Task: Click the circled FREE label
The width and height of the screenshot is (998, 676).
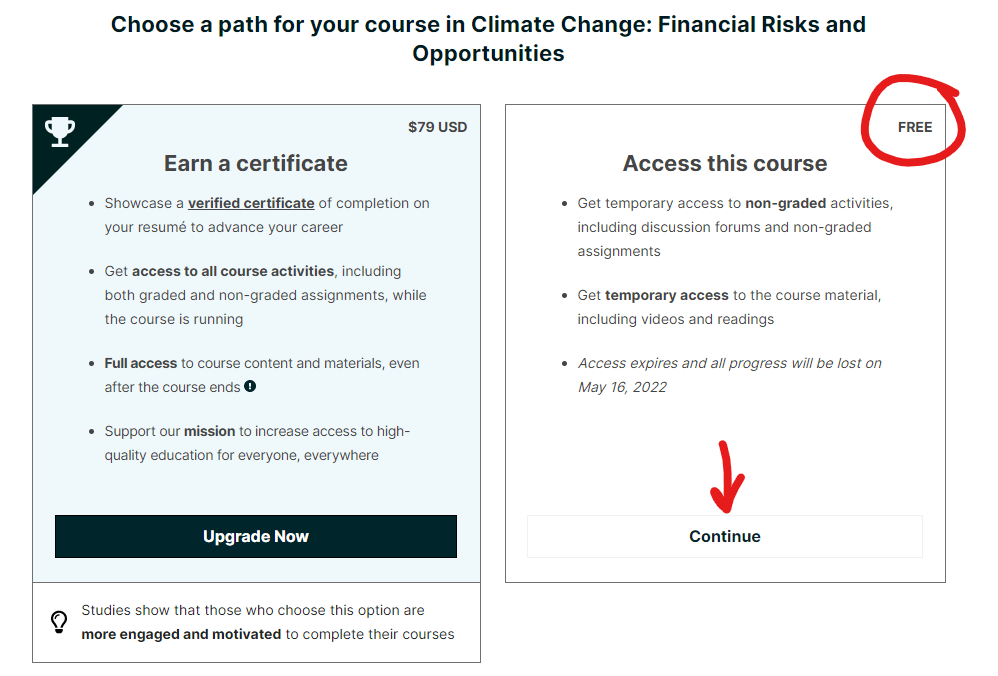Action: click(x=914, y=127)
